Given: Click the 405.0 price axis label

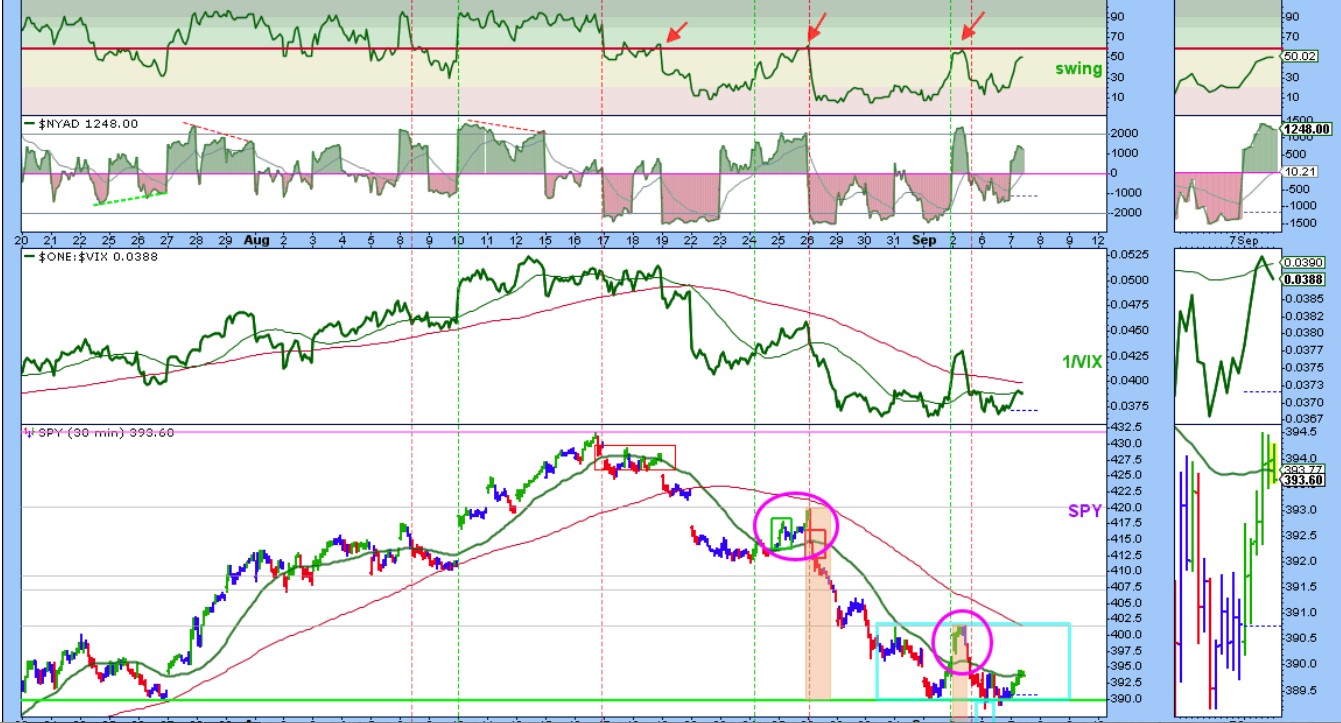Looking at the screenshot, I should click(x=1128, y=602).
